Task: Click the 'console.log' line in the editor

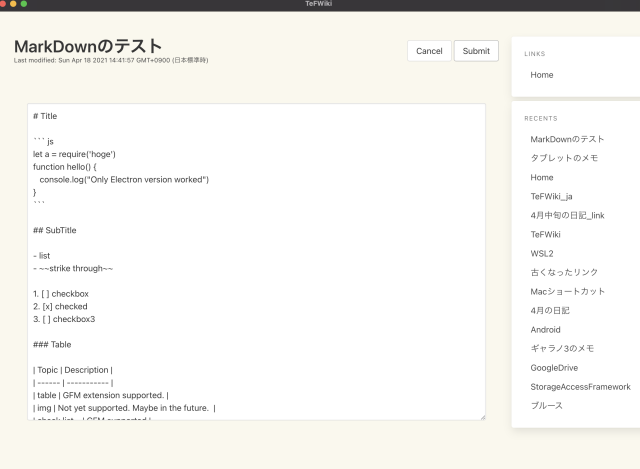Action: point(124,180)
